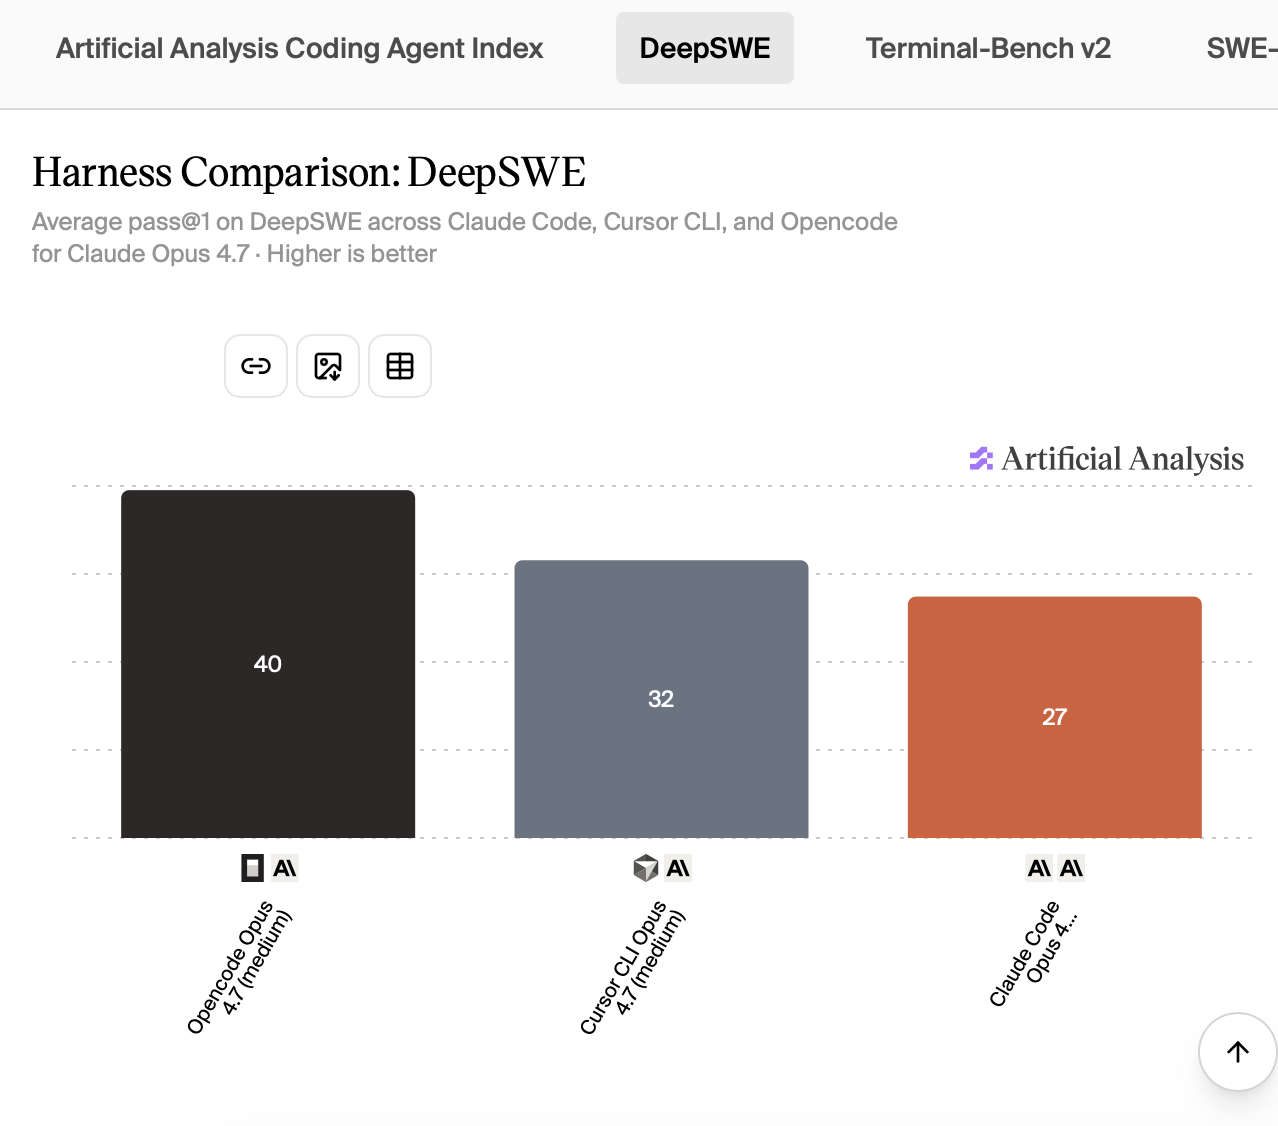Click Anthropic logo beside Cursor cube icon
1278x1126 pixels.
(678, 868)
